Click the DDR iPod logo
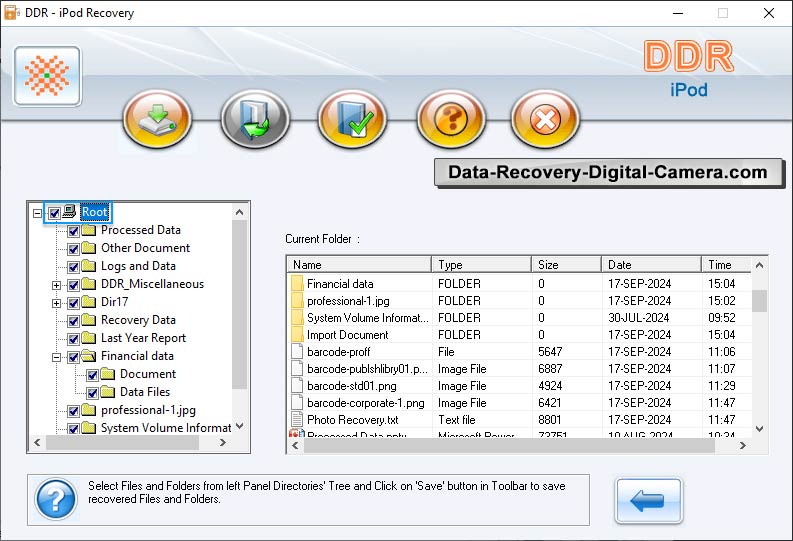 (689, 69)
